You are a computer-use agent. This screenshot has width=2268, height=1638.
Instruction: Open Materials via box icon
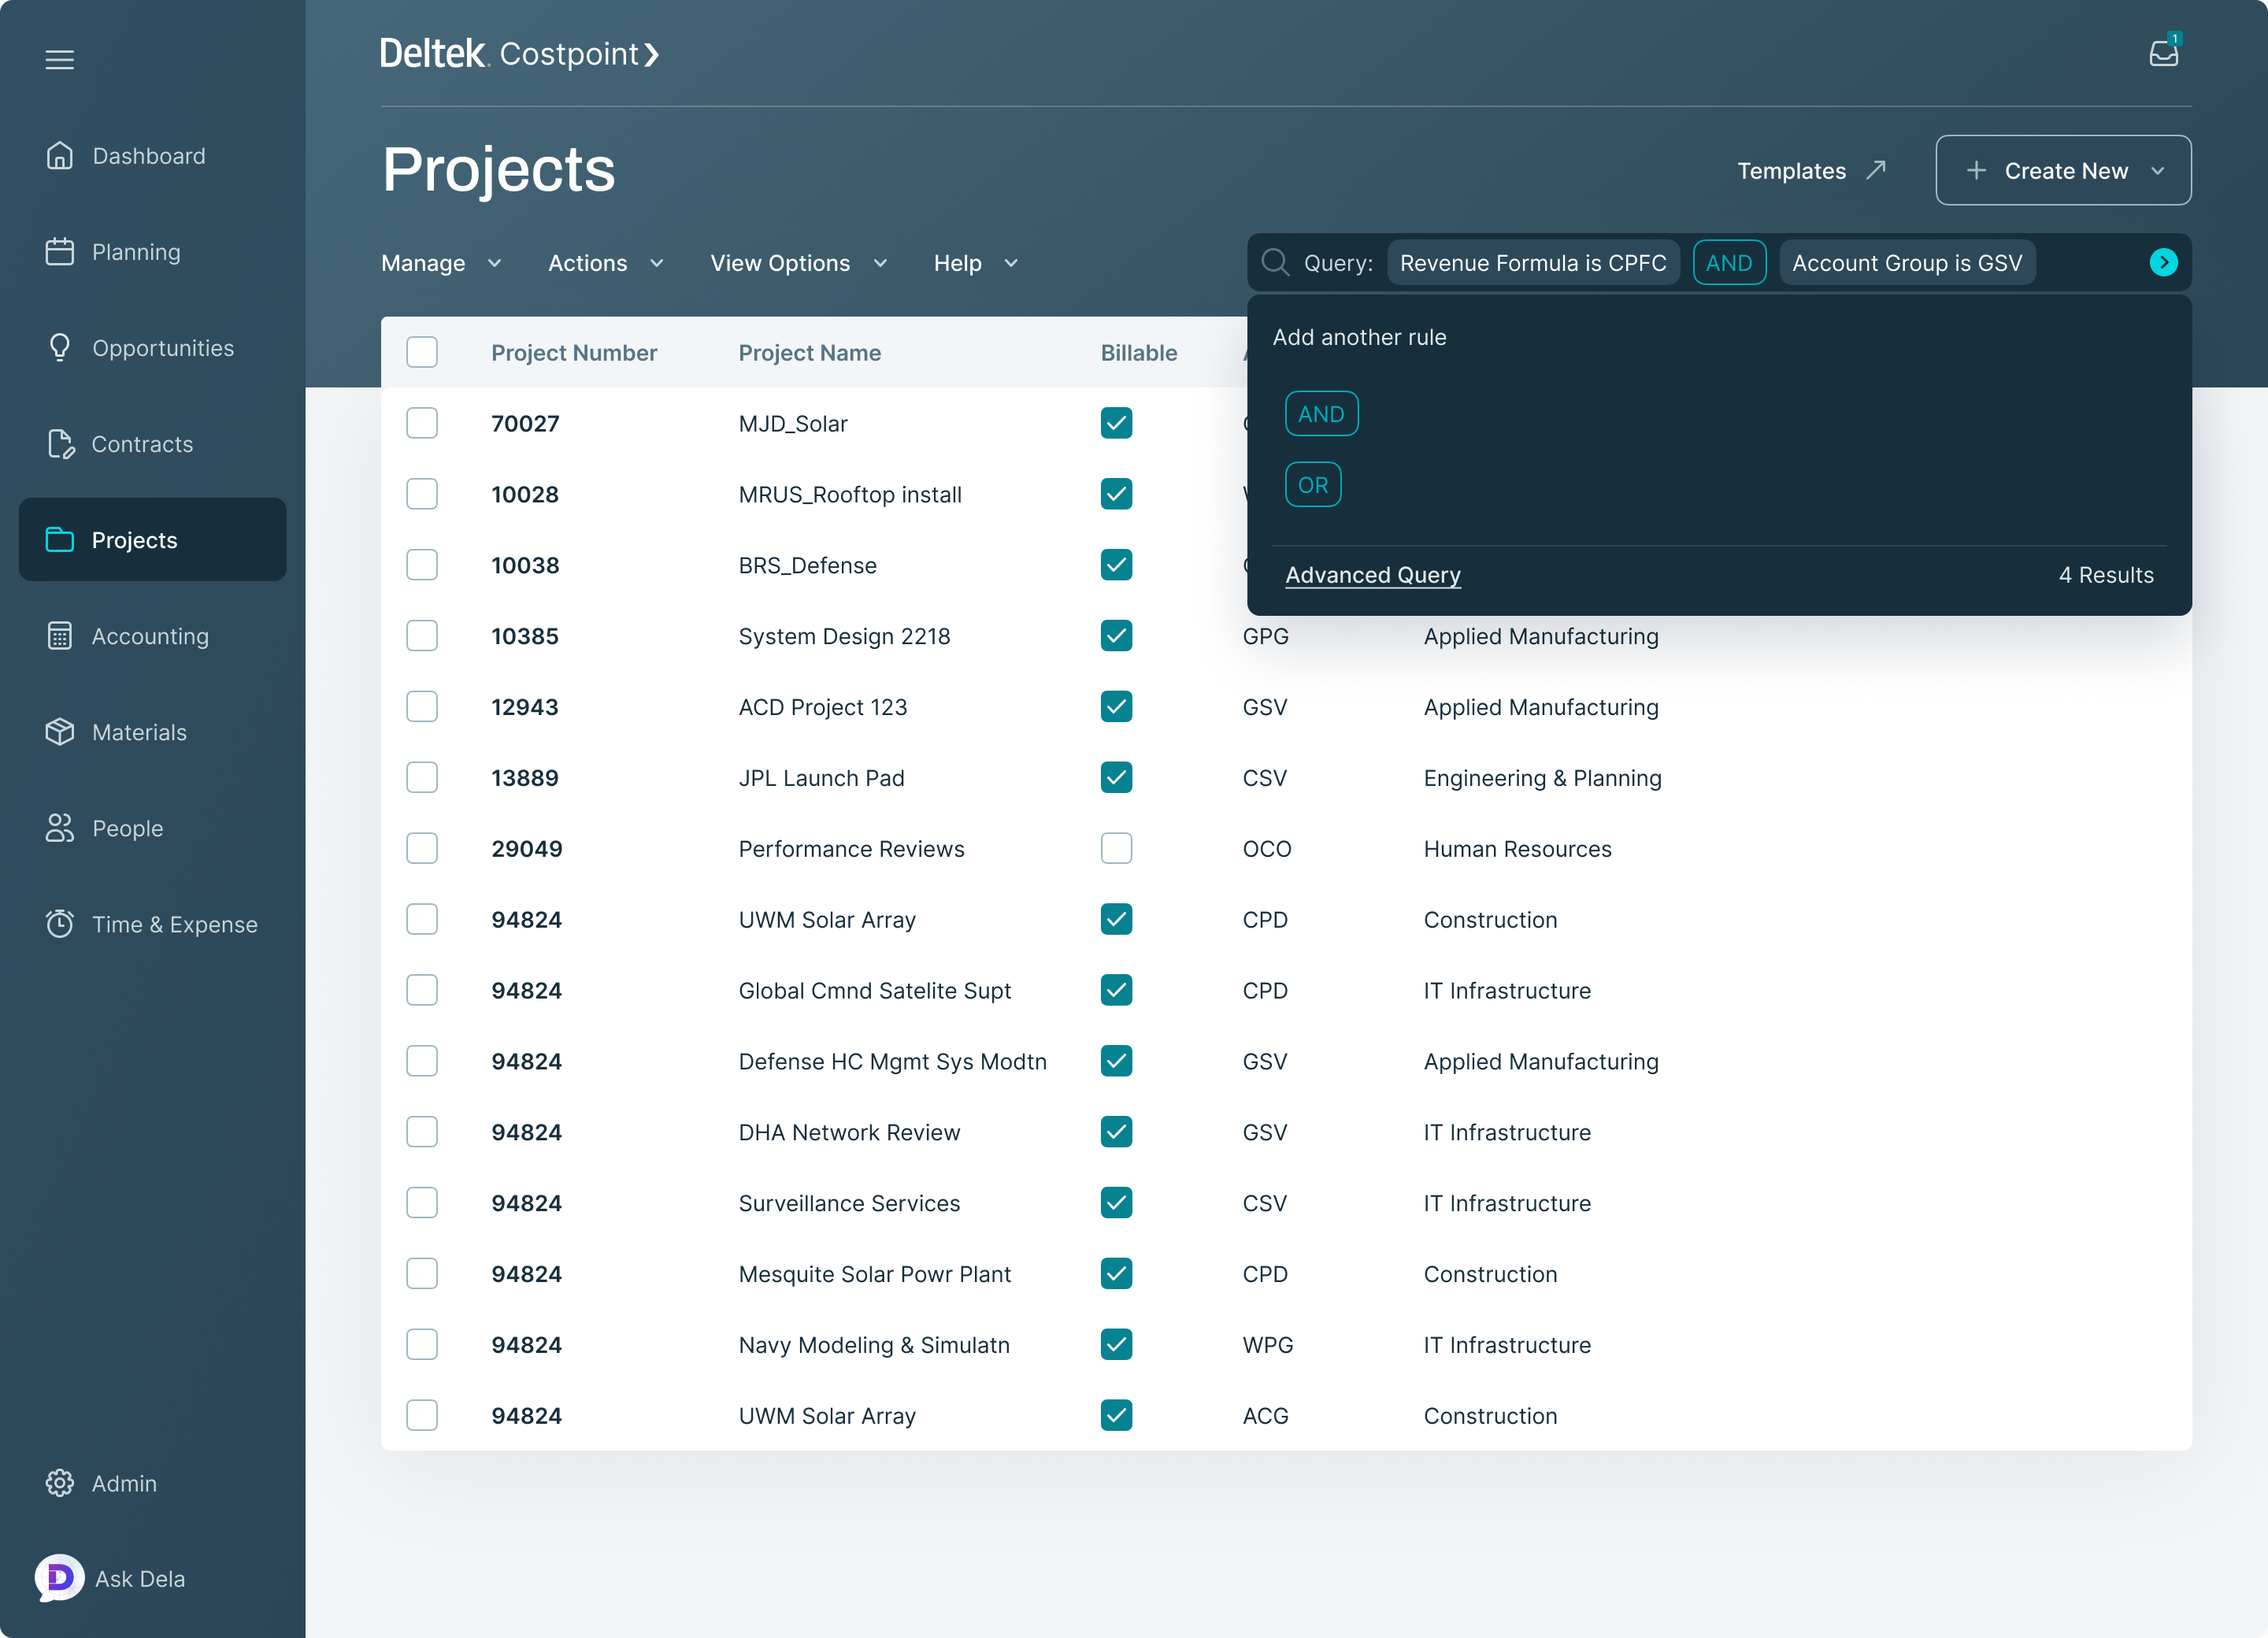(x=60, y=732)
